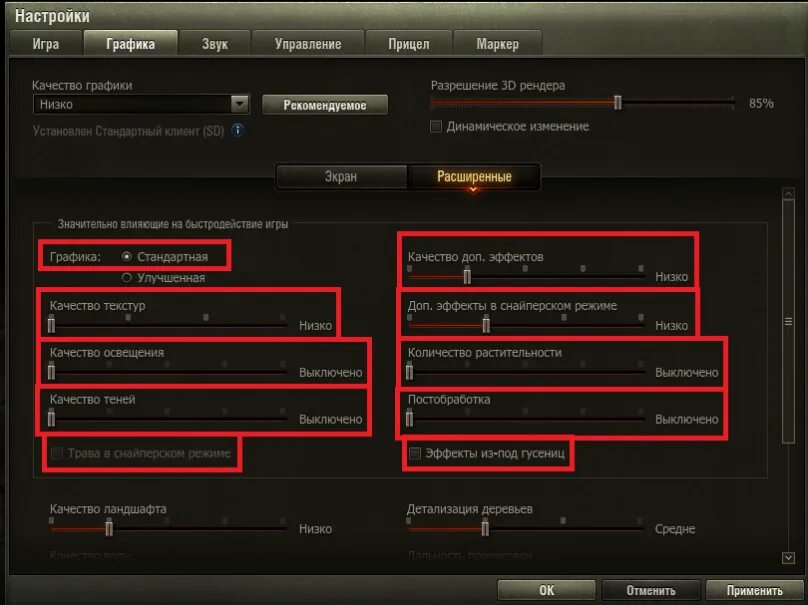The height and width of the screenshot is (605, 808).
Task: Select the Низко graphics quality combo box
Action: tap(141, 104)
